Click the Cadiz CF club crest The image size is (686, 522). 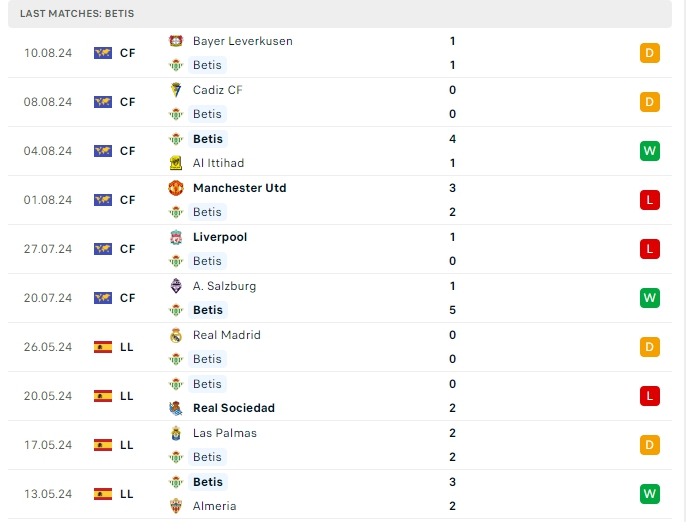click(176, 90)
